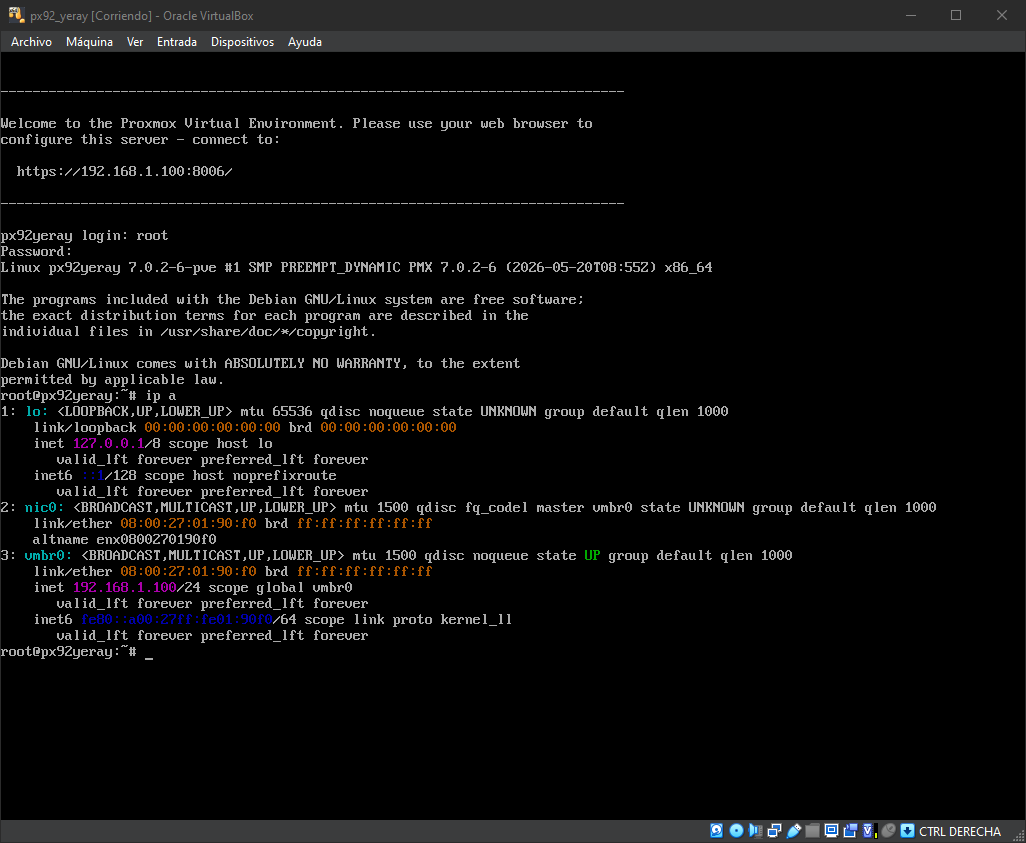This screenshot has width=1026, height=843.
Task: Open the Ayuda menu
Action: coord(305,42)
